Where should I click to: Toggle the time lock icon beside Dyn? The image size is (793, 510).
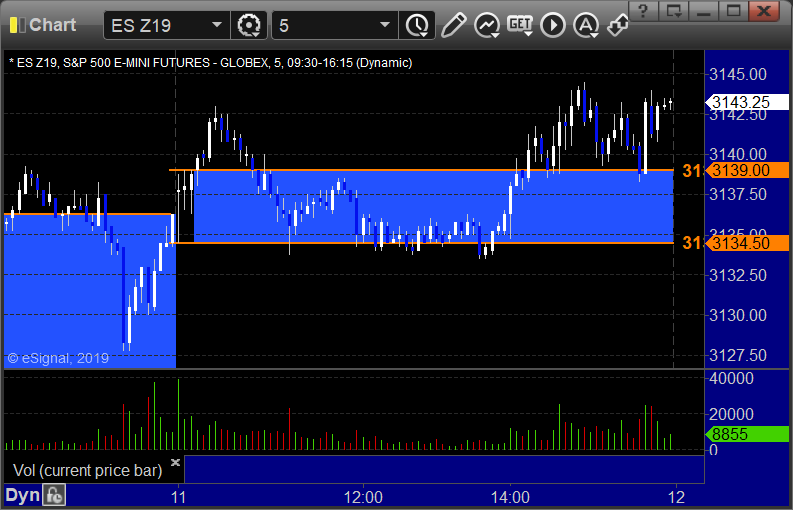tap(54, 495)
